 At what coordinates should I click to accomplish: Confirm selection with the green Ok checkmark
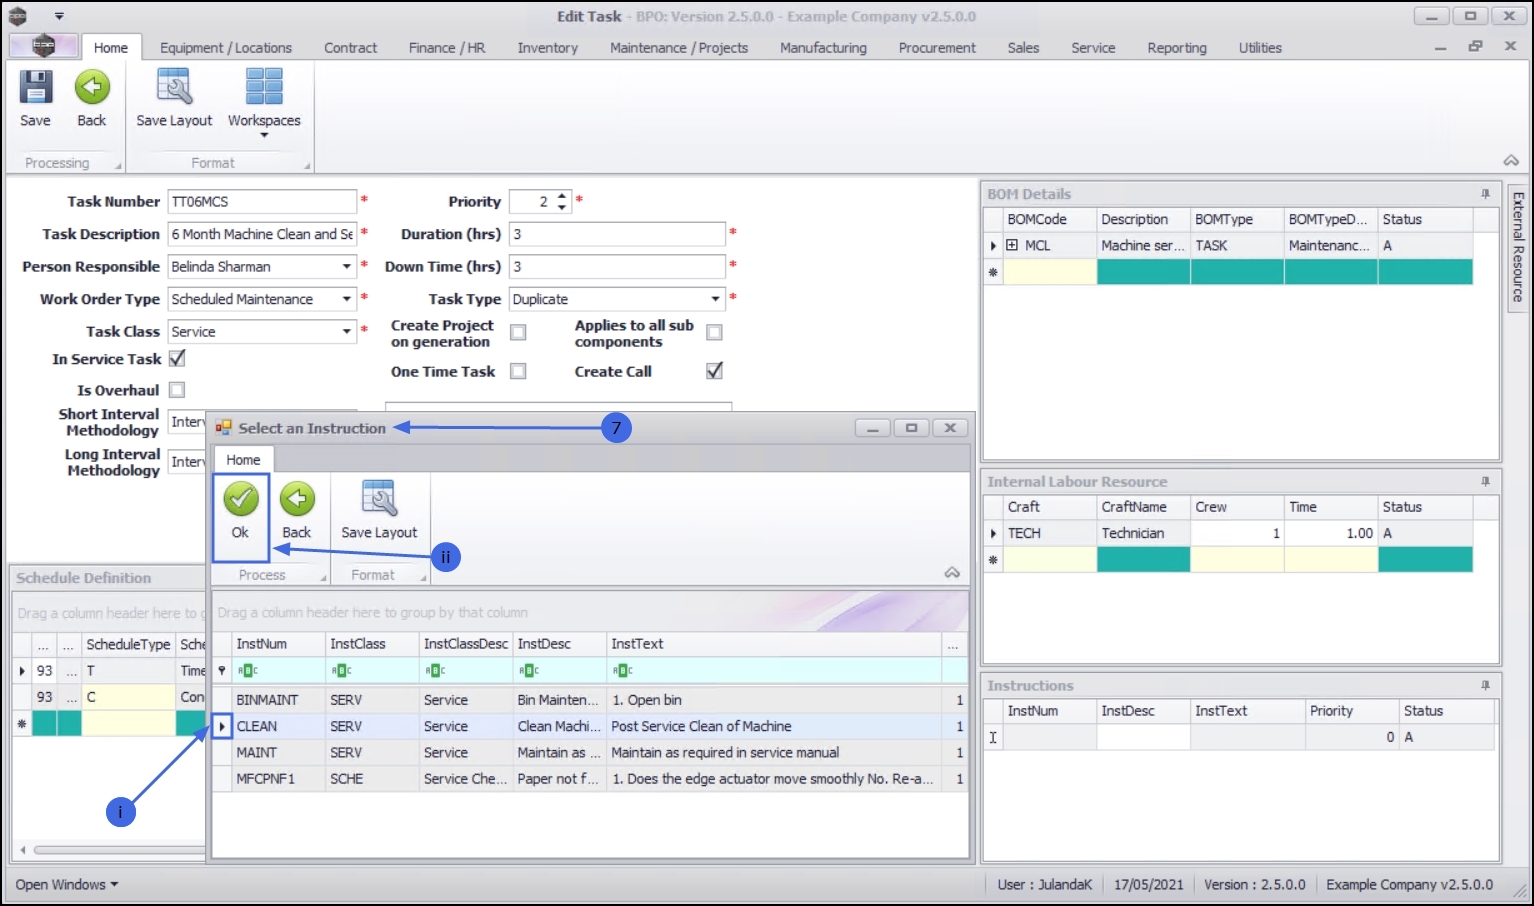(240, 499)
